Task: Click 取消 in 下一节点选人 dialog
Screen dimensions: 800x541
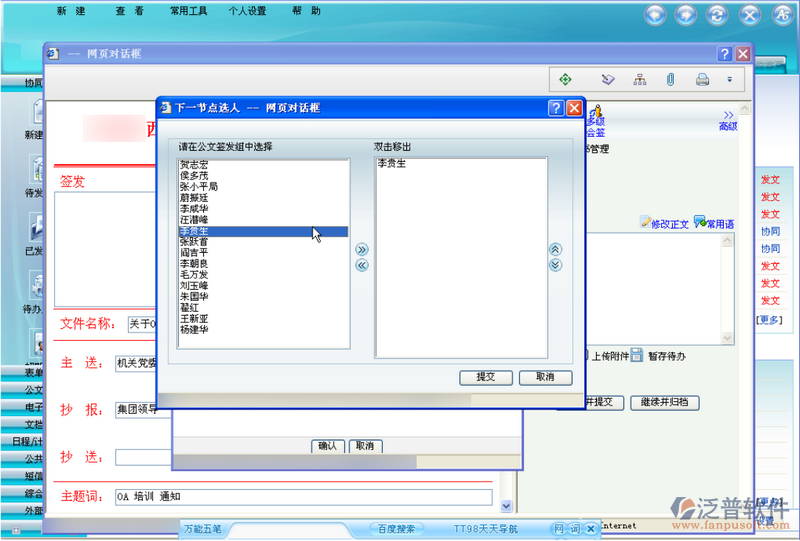Action: [x=545, y=377]
